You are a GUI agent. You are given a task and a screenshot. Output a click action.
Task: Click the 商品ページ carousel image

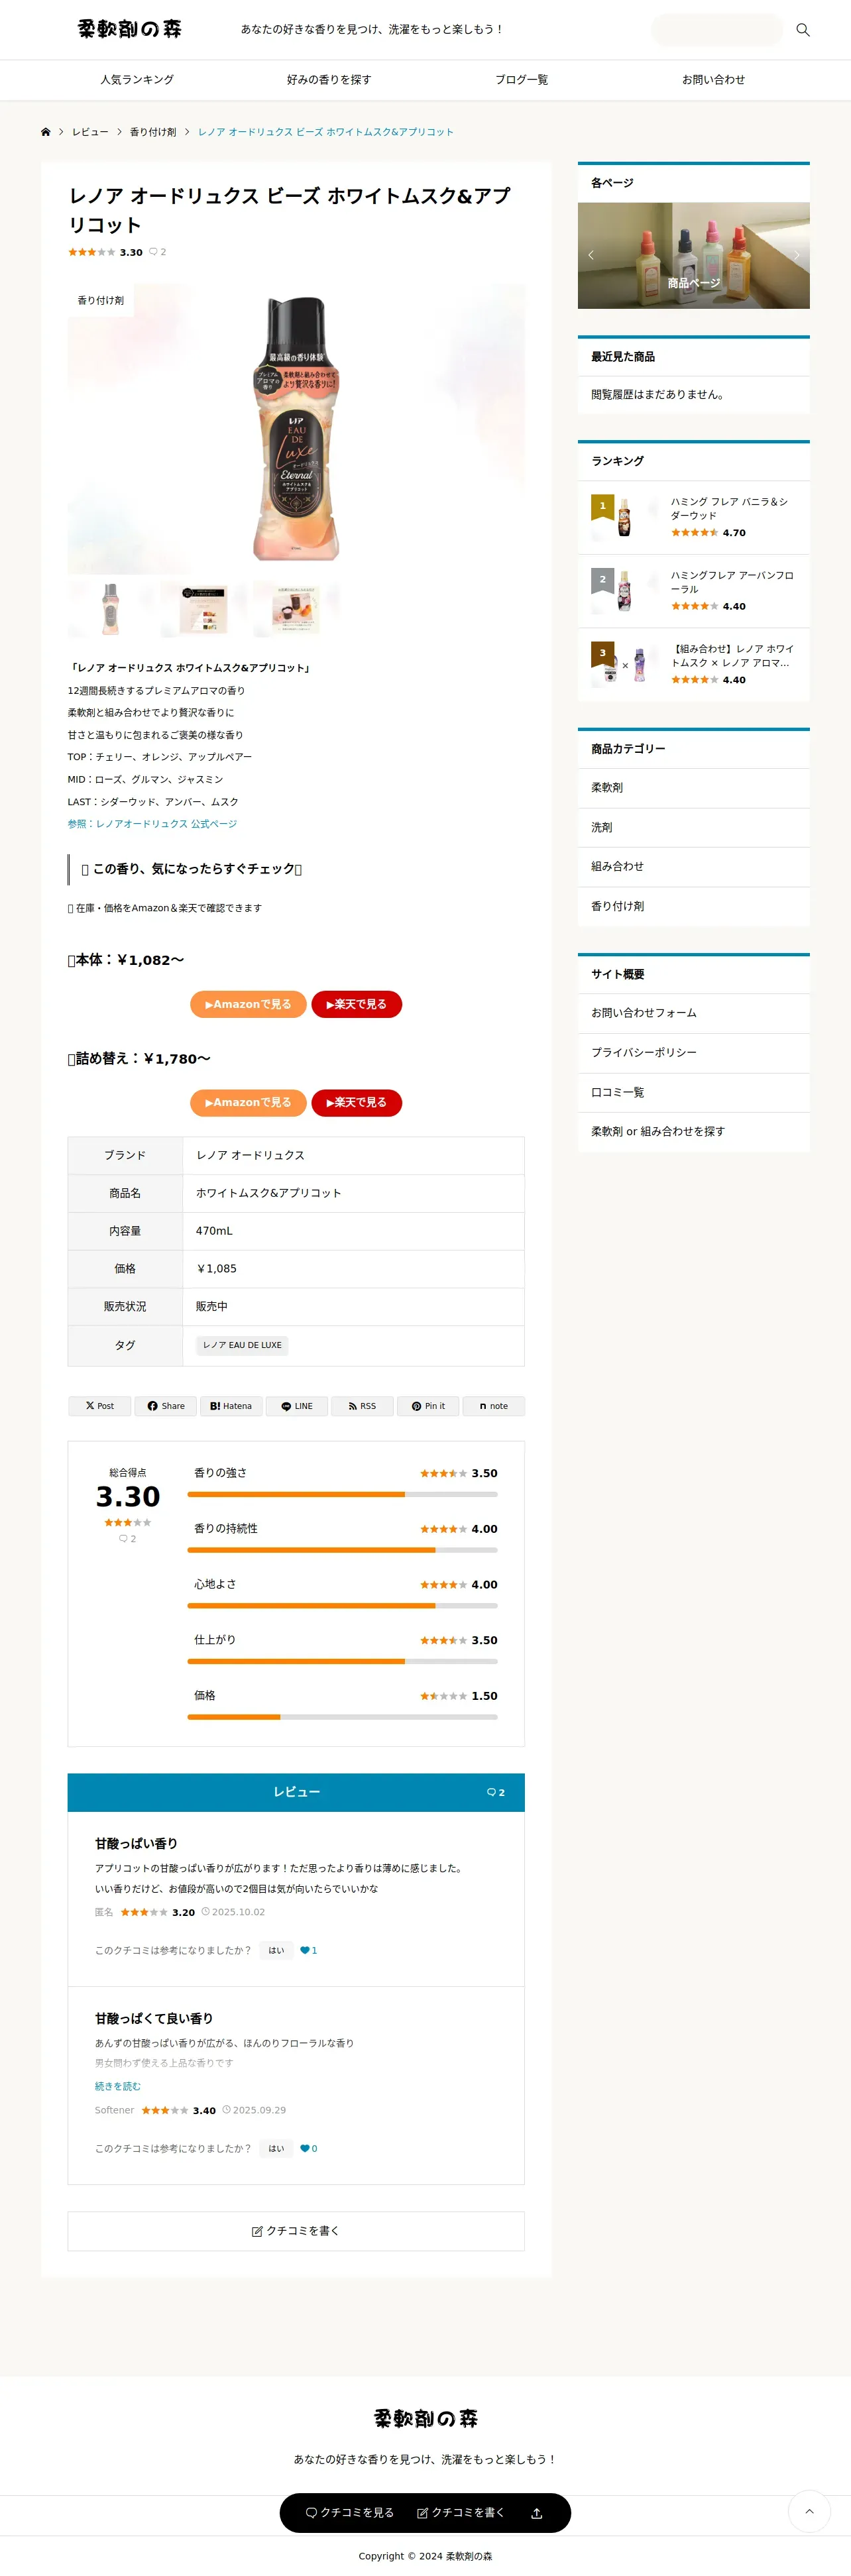(694, 255)
